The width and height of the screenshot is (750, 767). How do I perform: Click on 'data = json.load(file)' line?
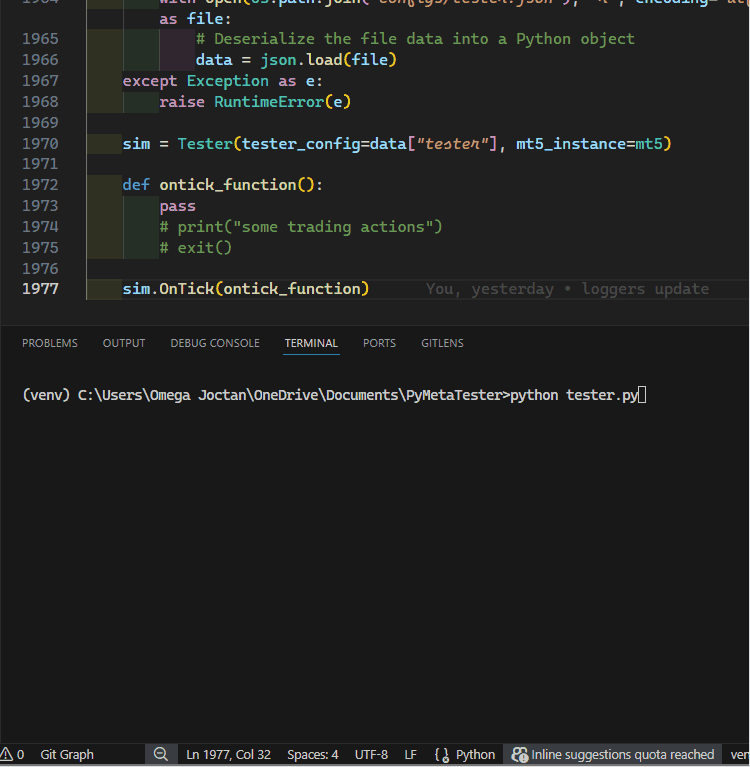pyautogui.click(x=296, y=60)
